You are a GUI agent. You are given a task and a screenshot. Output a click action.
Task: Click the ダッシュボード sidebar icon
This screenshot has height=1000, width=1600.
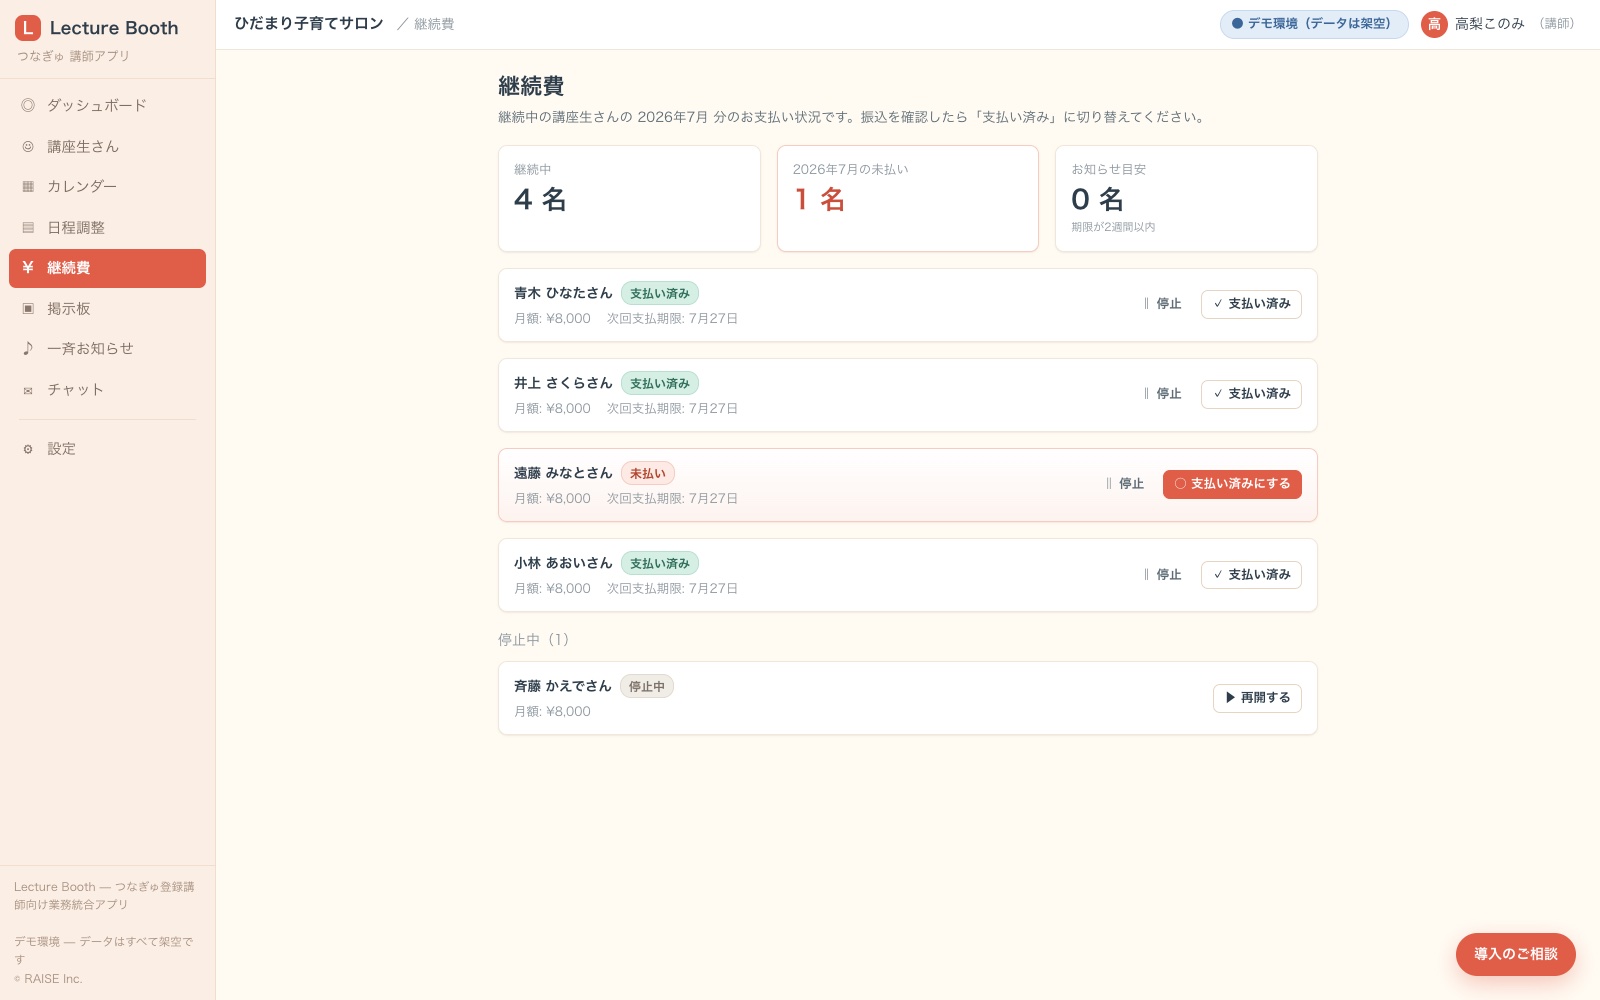(28, 105)
